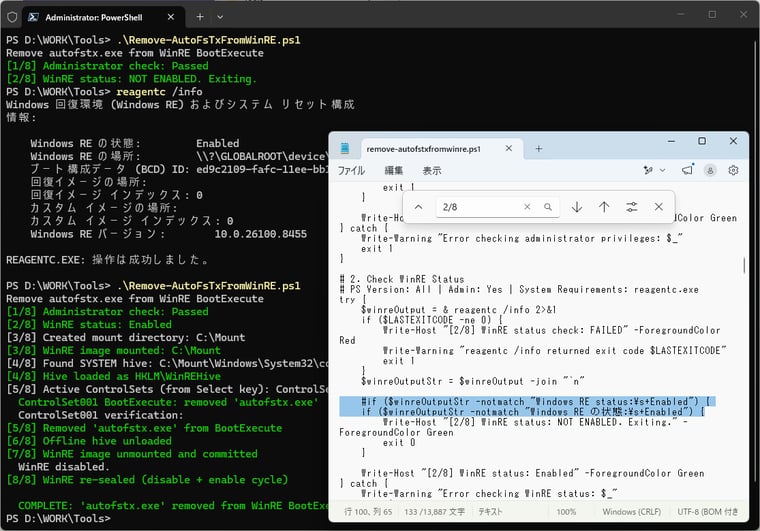760x531 pixels.
Task: Expand the Terminal new-tab profile dropdown
Action: click(220, 17)
